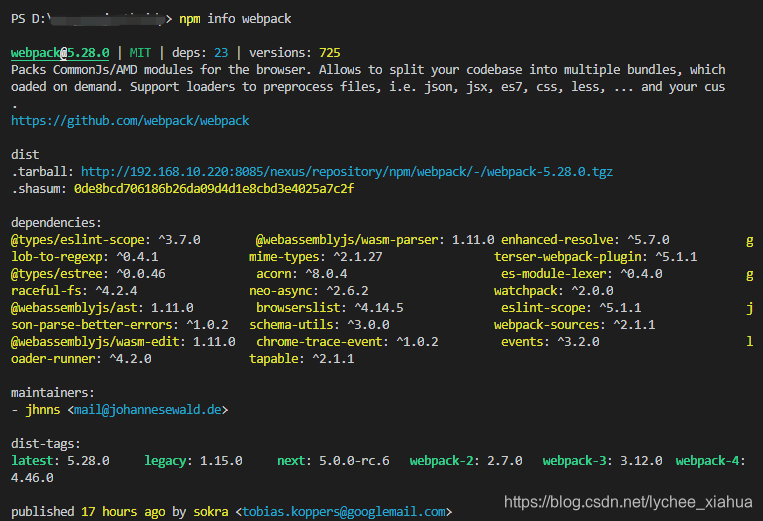Click the @types/estree dependency entry
The image size is (763, 521).
pyautogui.click(x=88, y=274)
